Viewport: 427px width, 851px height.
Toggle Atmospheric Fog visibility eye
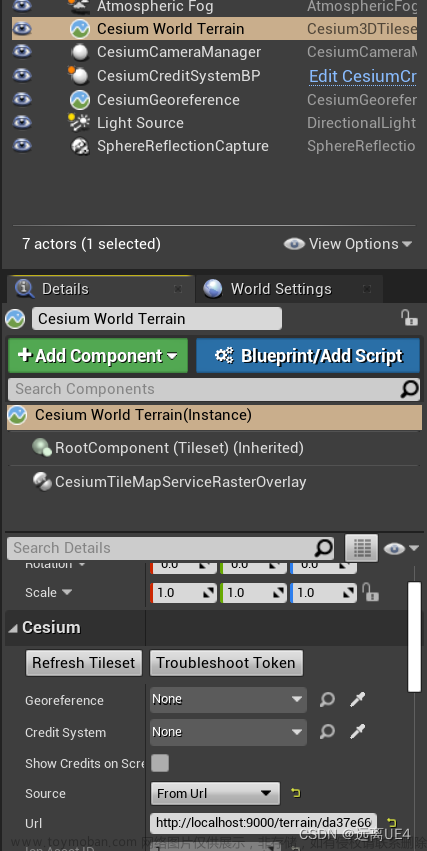(22, 7)
